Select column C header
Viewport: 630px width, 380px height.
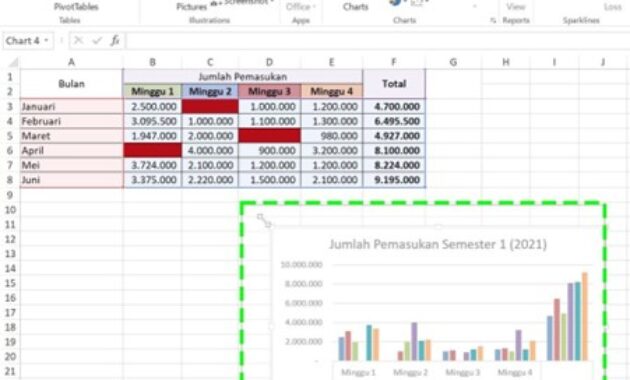point(210,62)
